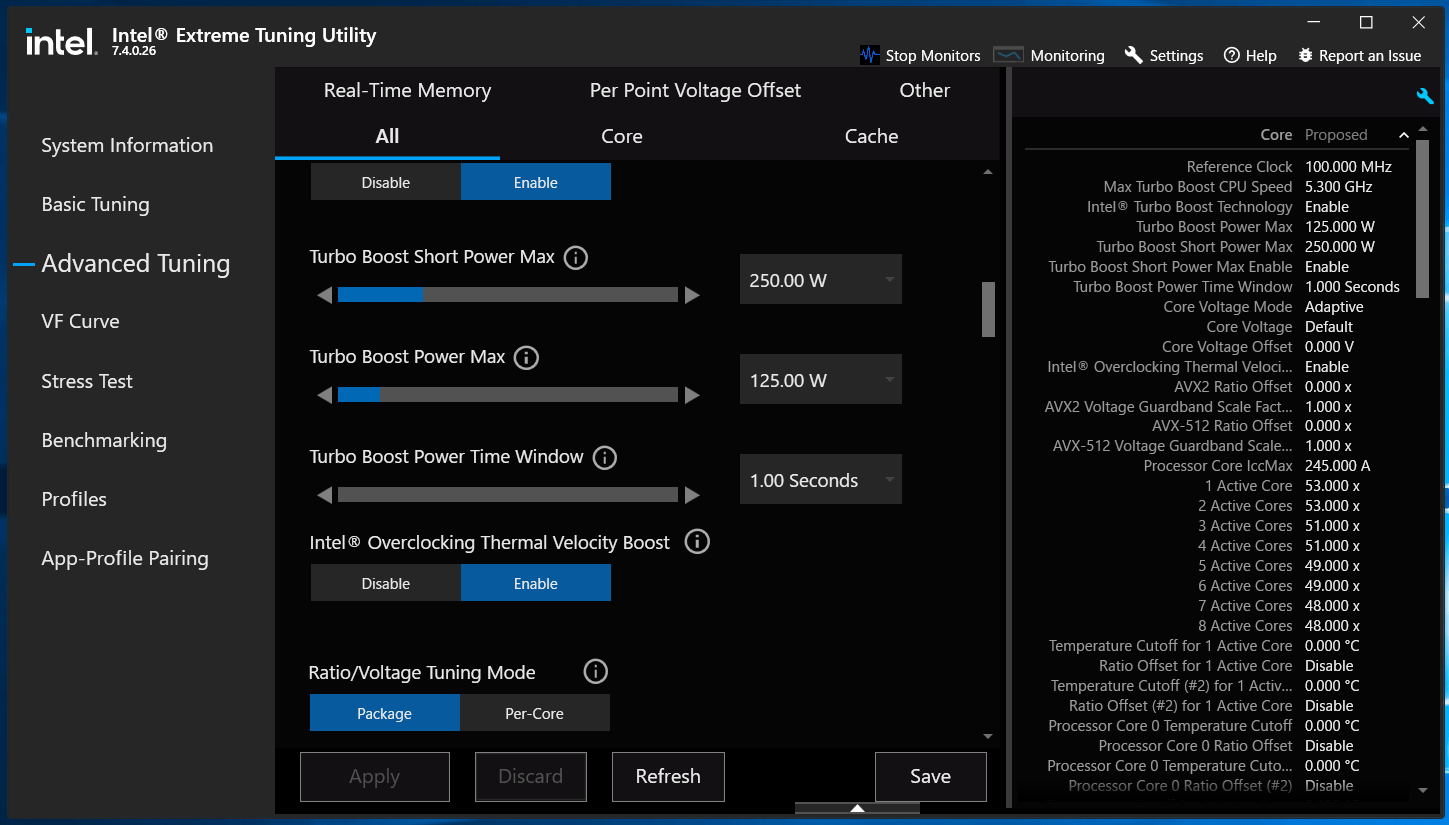Open the 1.00 Seconds dropdown
This screenshot has width=1449, height=825.
(x=821, y=480)
